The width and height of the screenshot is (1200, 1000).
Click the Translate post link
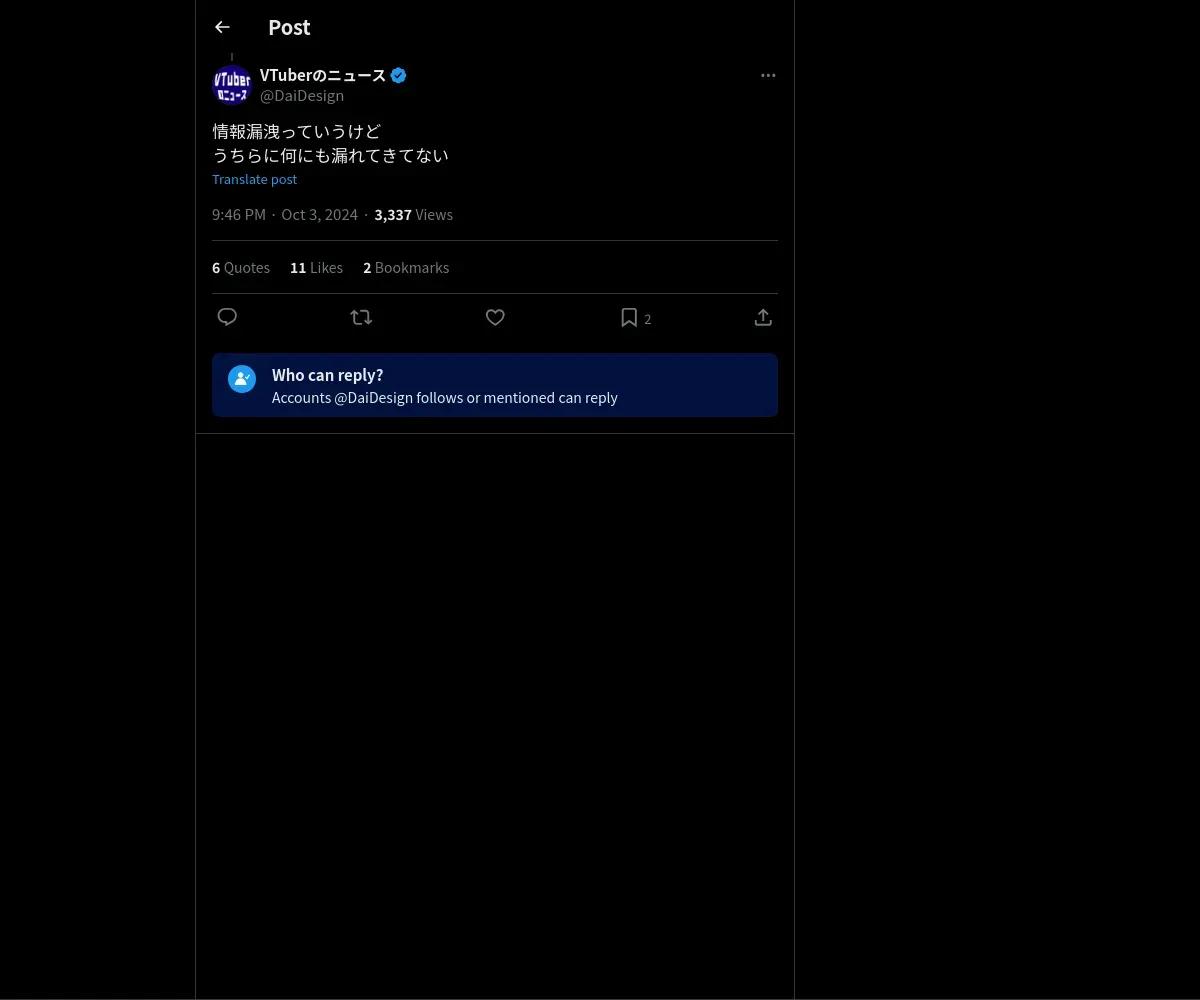click(254, 179)
